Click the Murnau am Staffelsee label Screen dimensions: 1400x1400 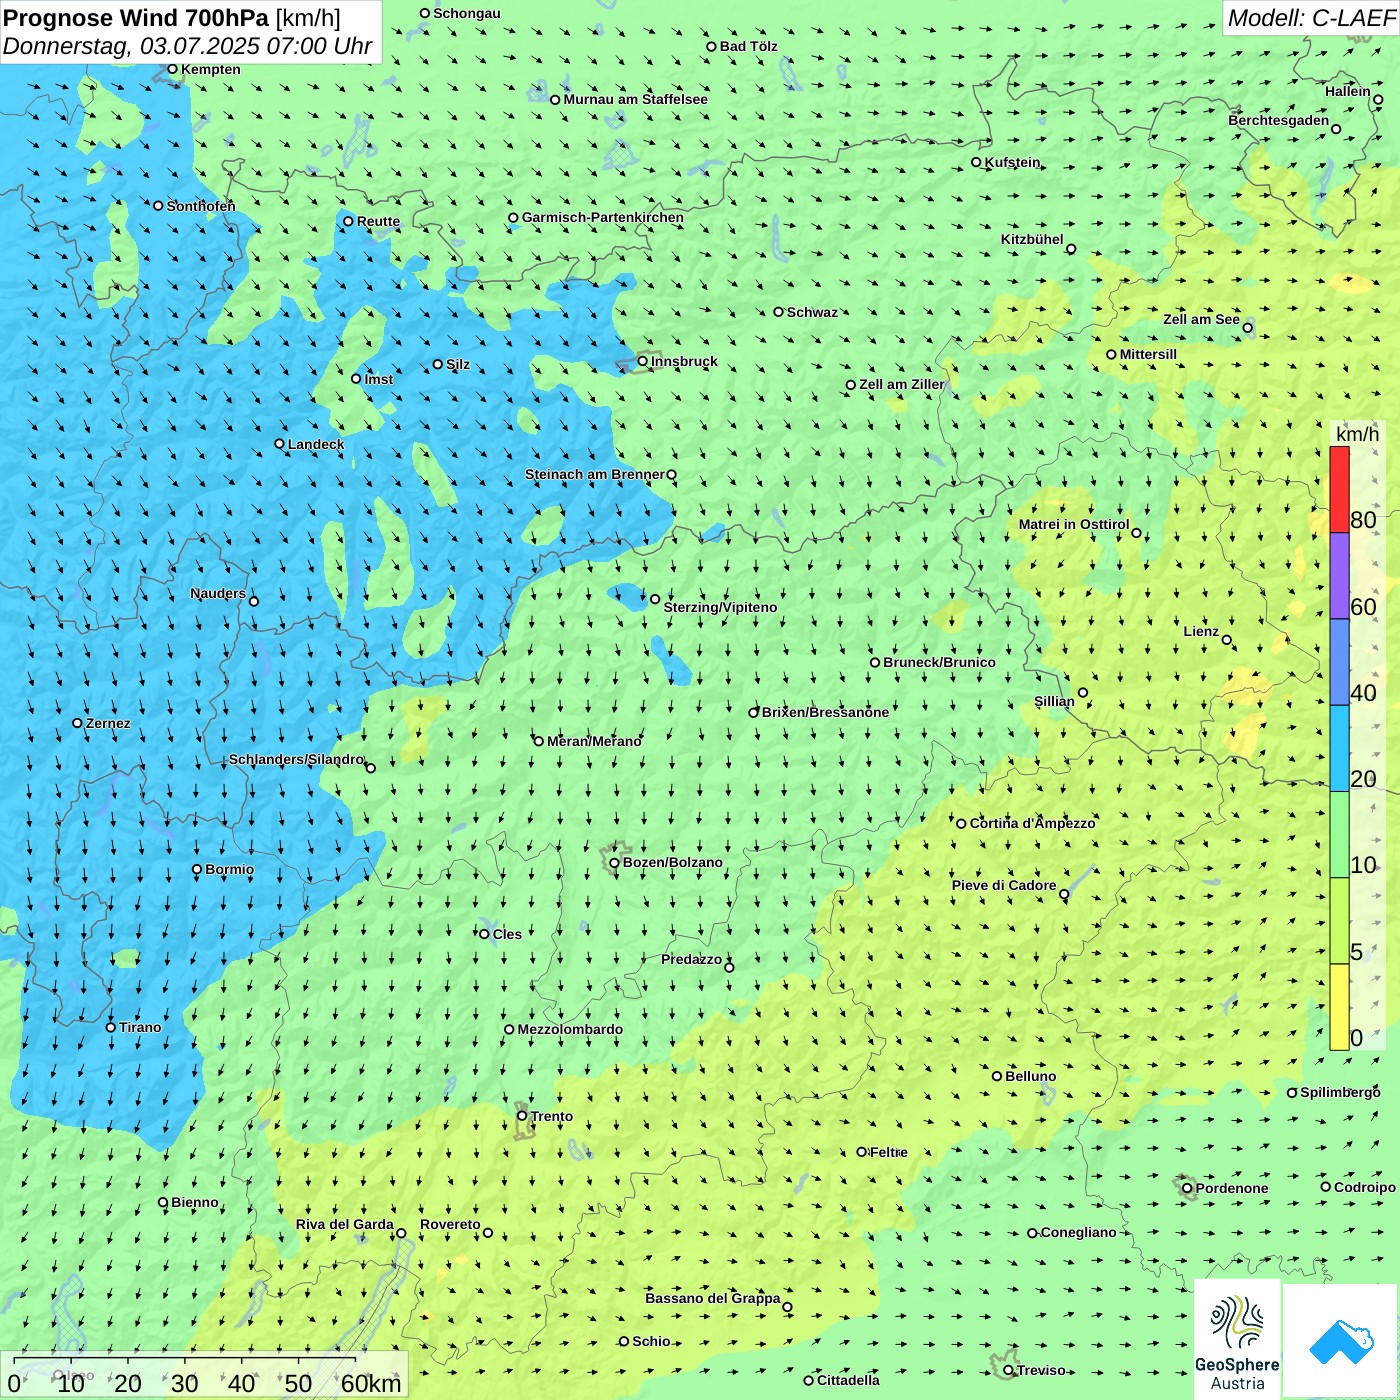coord(635,99)
